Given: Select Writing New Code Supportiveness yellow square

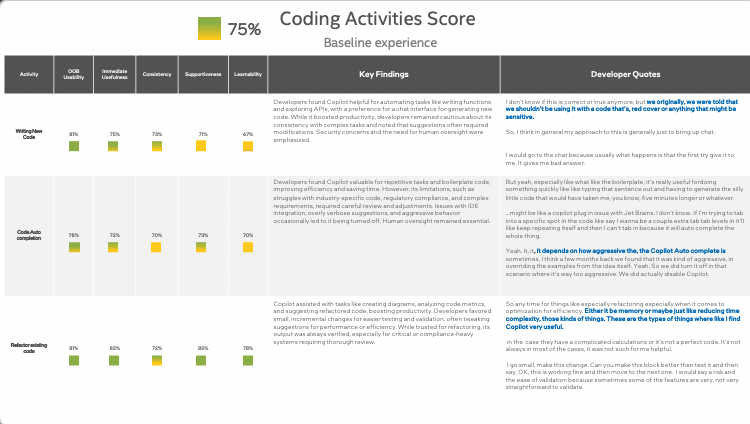Looking at the screenshot, I should [202, 146].
